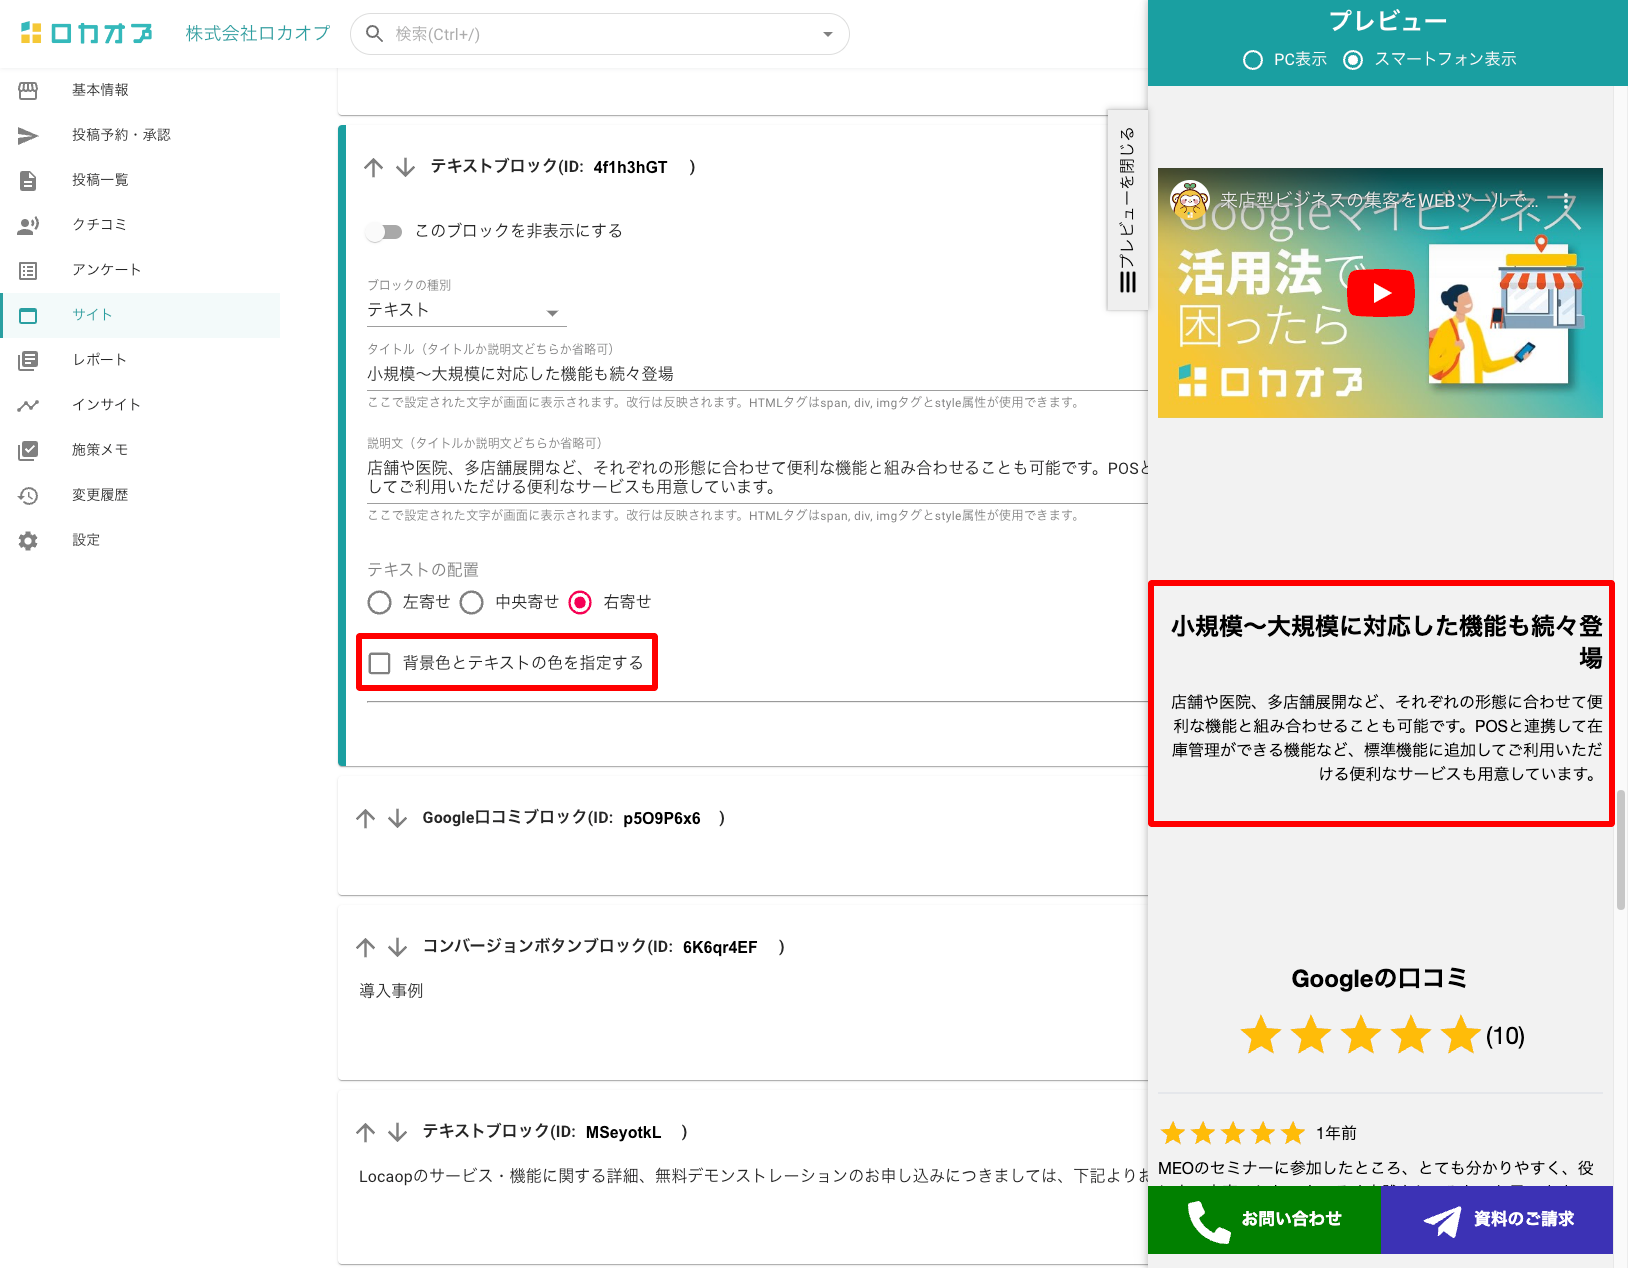Play the YouTube video in preview

(x=1380, y=293)
